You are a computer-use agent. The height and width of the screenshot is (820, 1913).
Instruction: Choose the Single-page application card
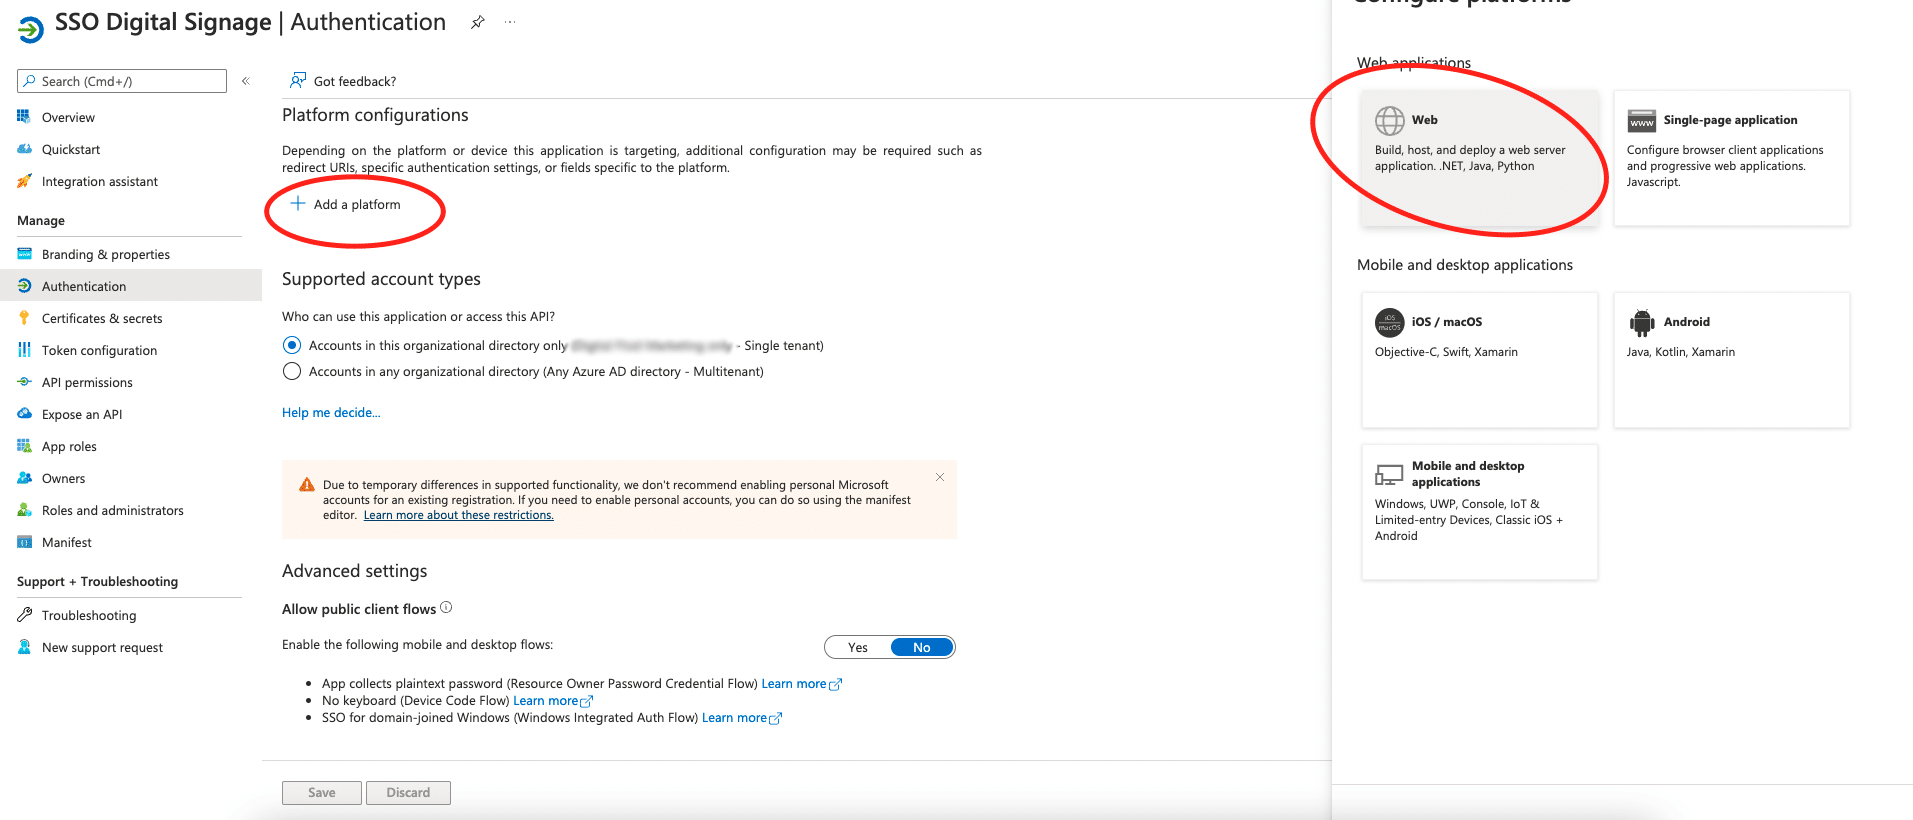1731,158
